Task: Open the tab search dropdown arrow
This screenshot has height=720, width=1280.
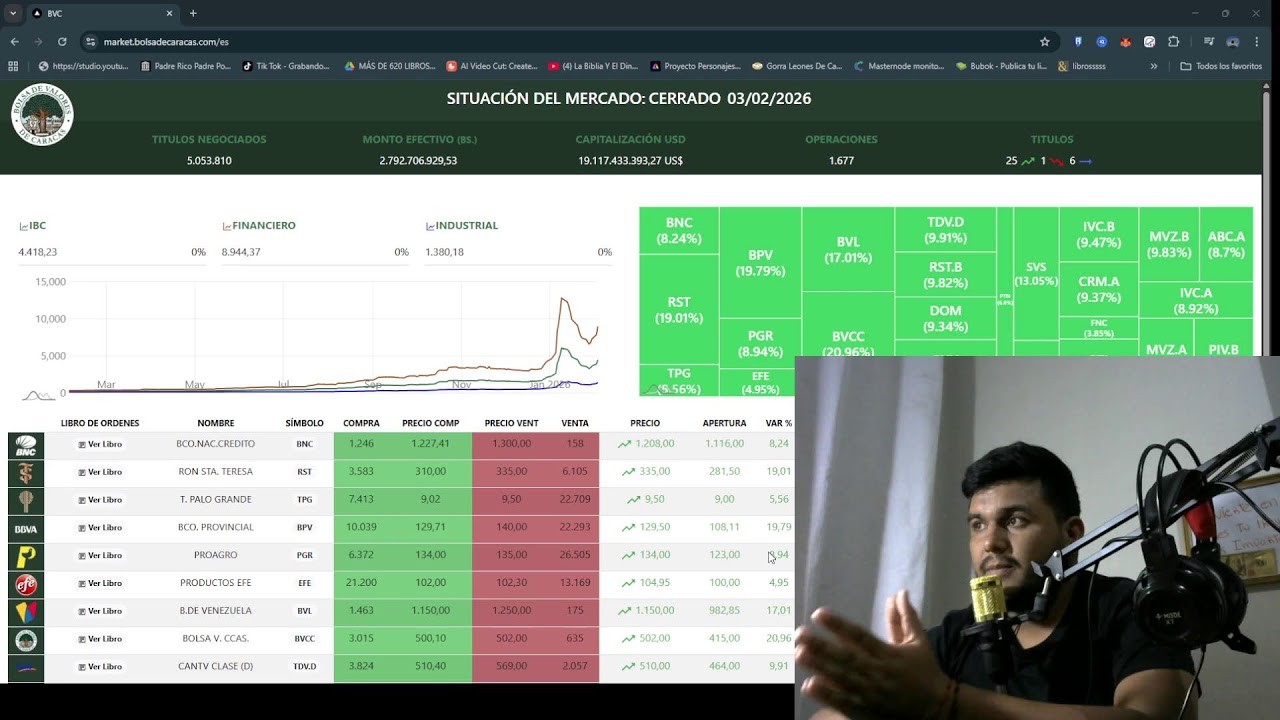Action: point(13,13)
